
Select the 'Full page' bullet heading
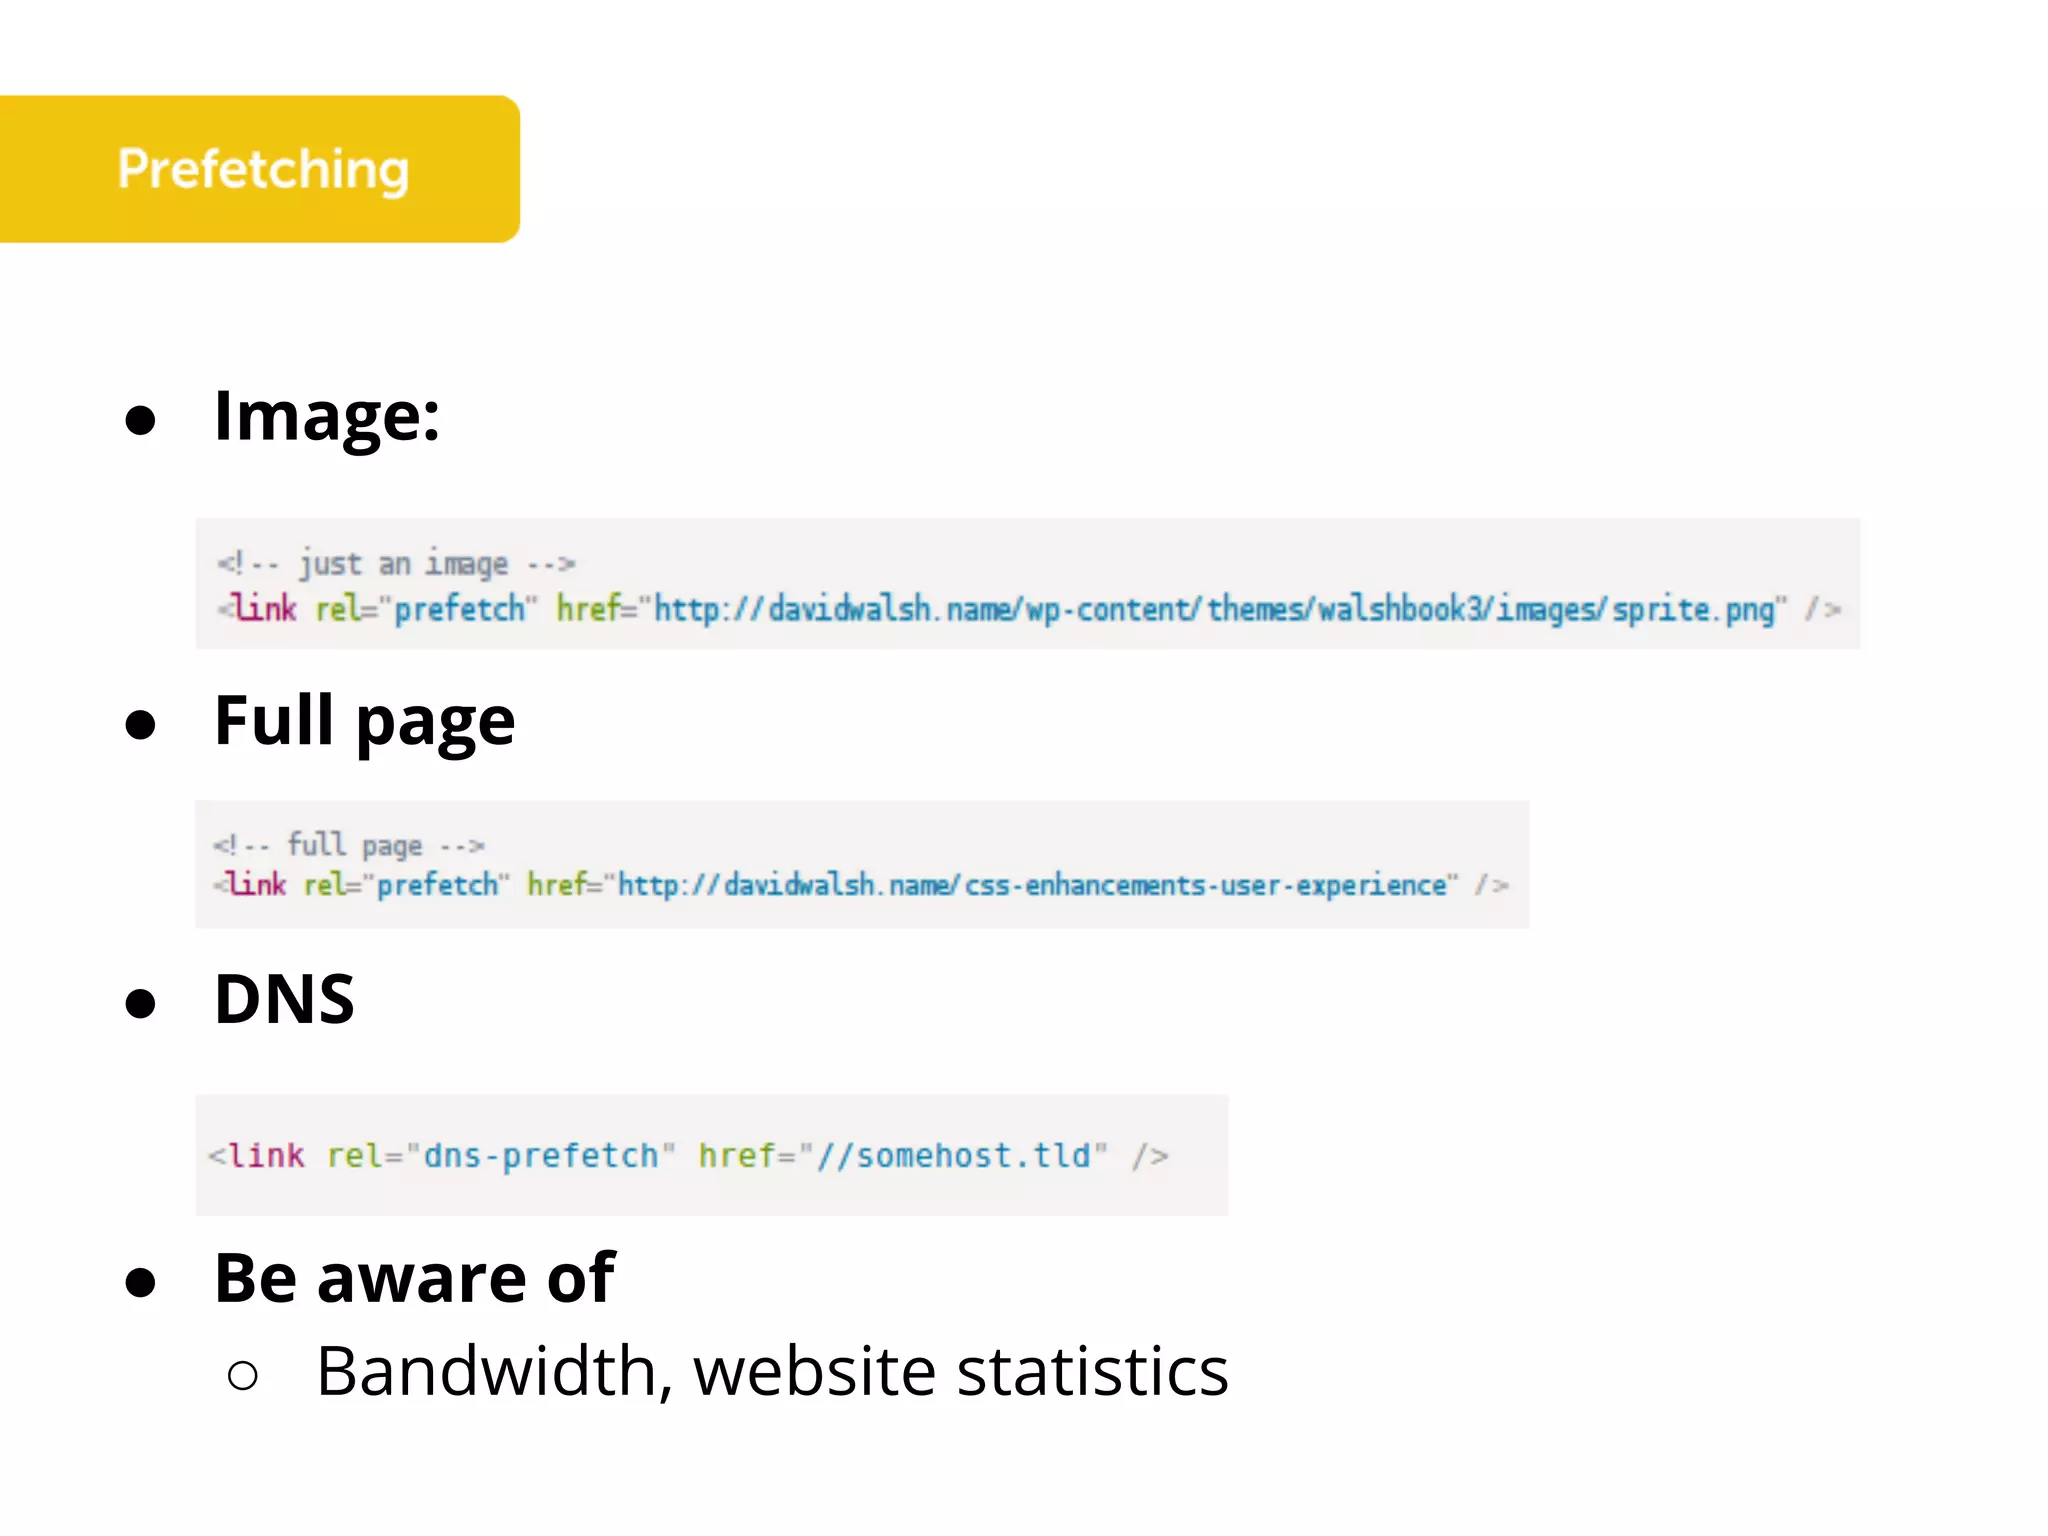click(365, 722)
